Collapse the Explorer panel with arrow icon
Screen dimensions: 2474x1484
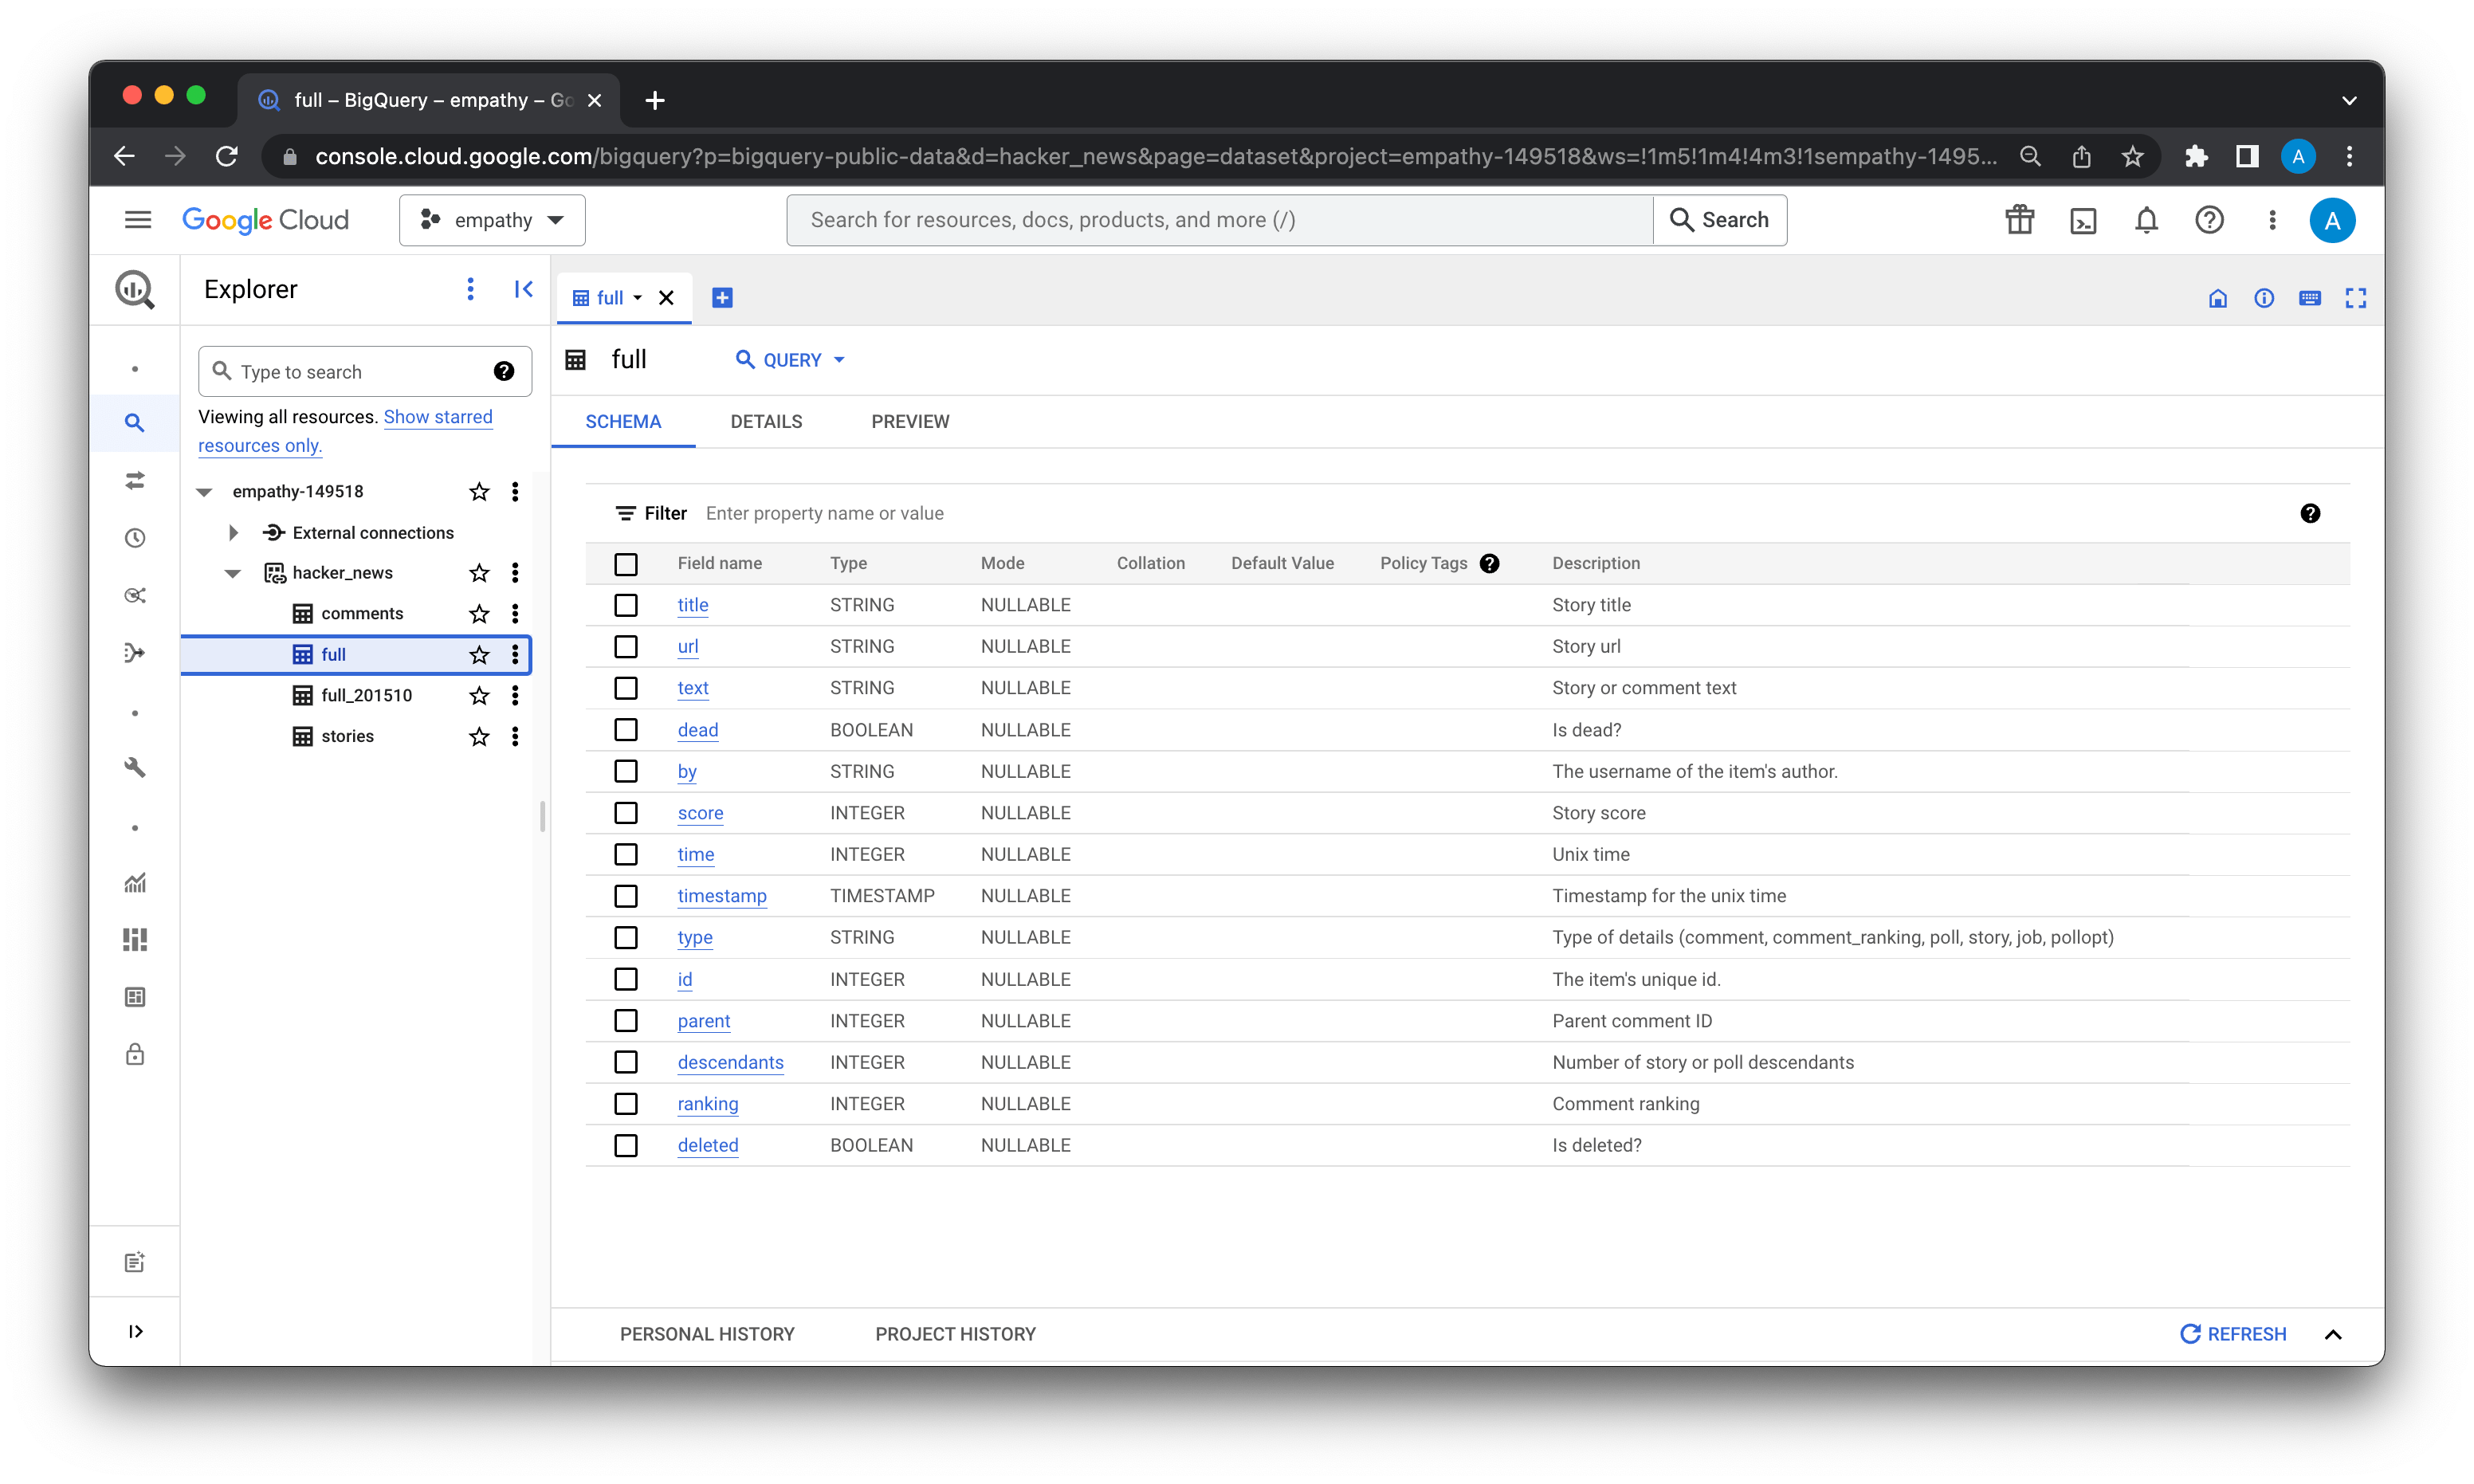coord(523,290)
